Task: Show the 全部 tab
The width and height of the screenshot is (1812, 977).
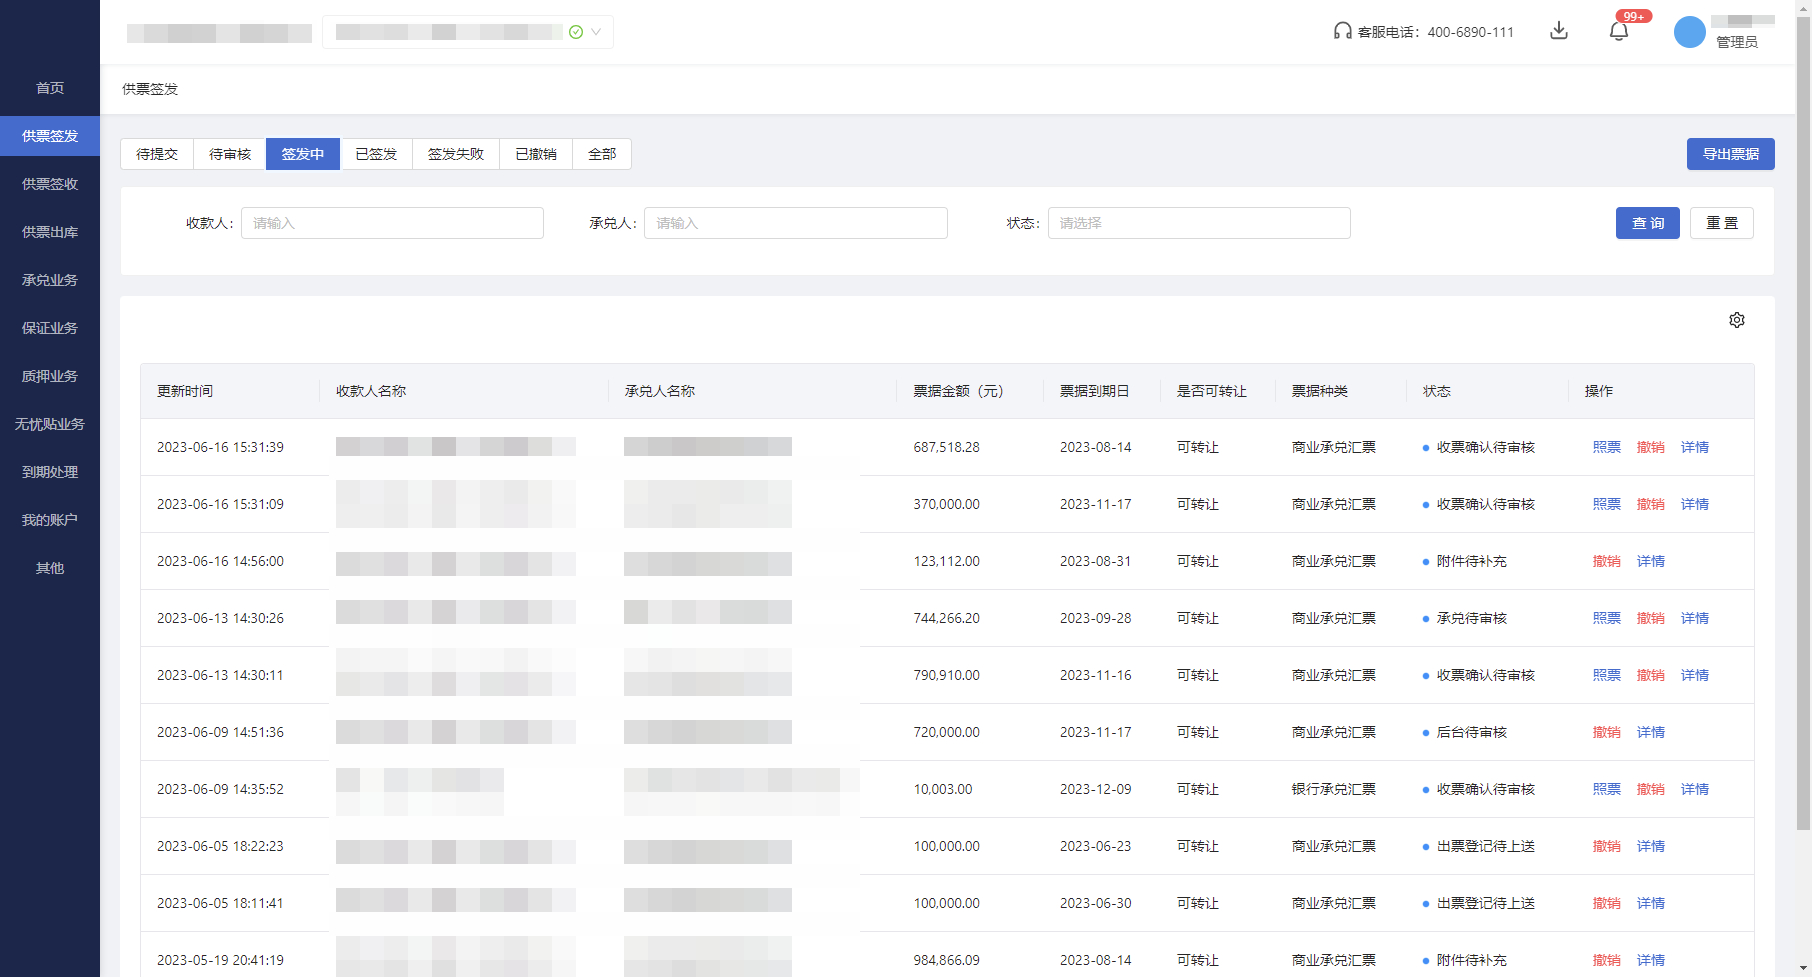Action: click(x=602, y=154)
